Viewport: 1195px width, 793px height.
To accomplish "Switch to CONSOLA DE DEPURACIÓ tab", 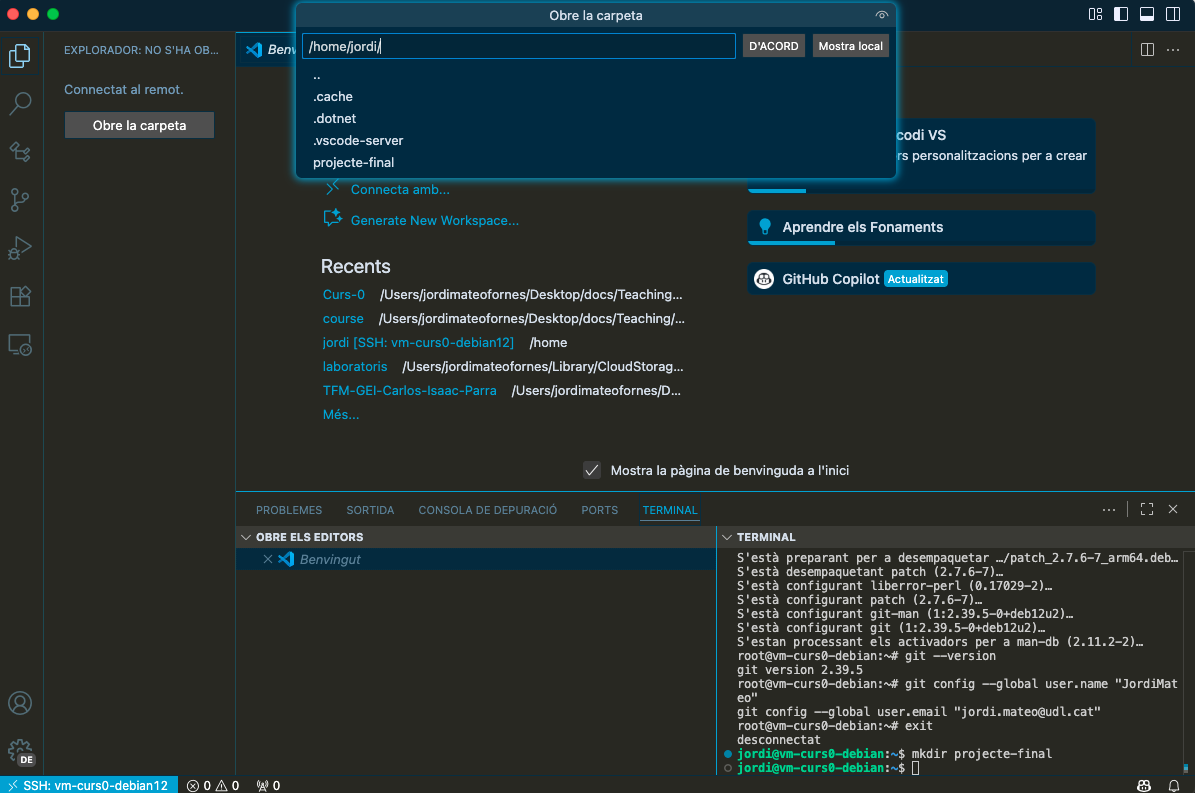I will [x=488, y=510].
